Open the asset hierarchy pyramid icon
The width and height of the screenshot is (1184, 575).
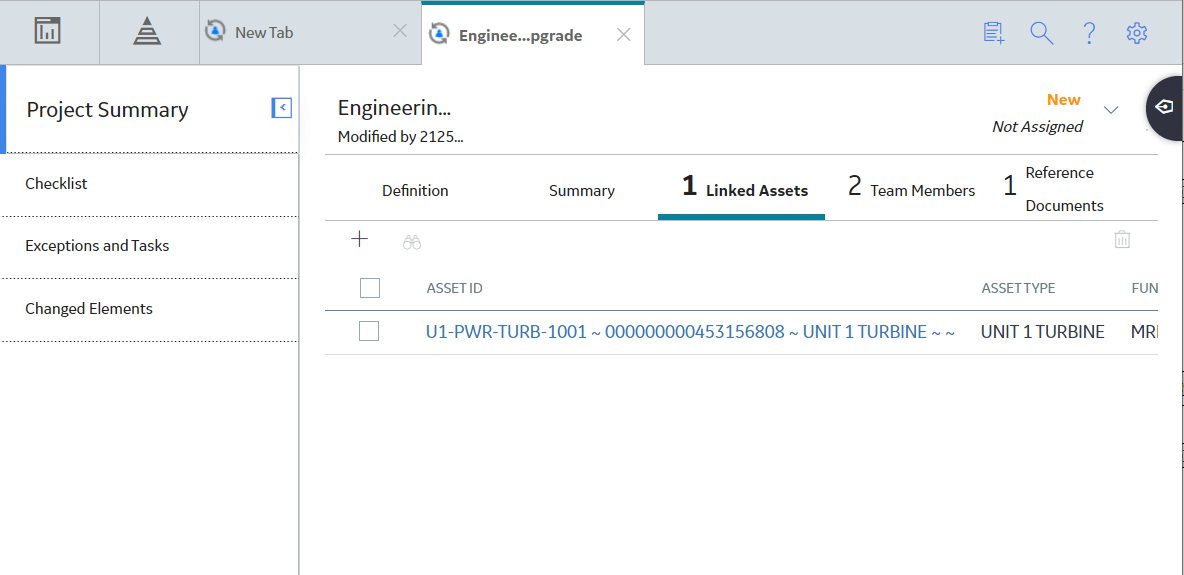[147, 32]
